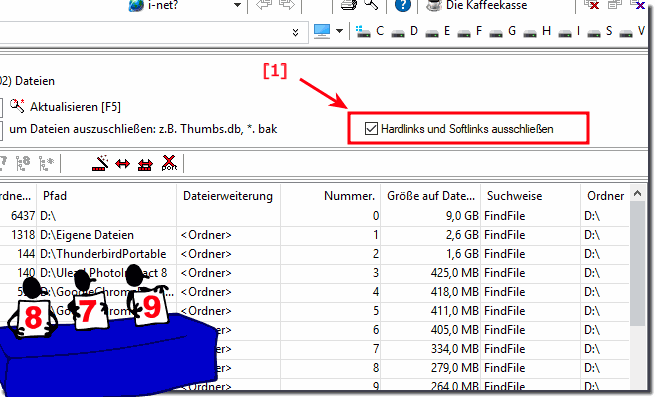Click <Ordner> cell in ThunderbirdPortable row
The width and height of the screenshot is (655, 397).
[x=206, y=254]
